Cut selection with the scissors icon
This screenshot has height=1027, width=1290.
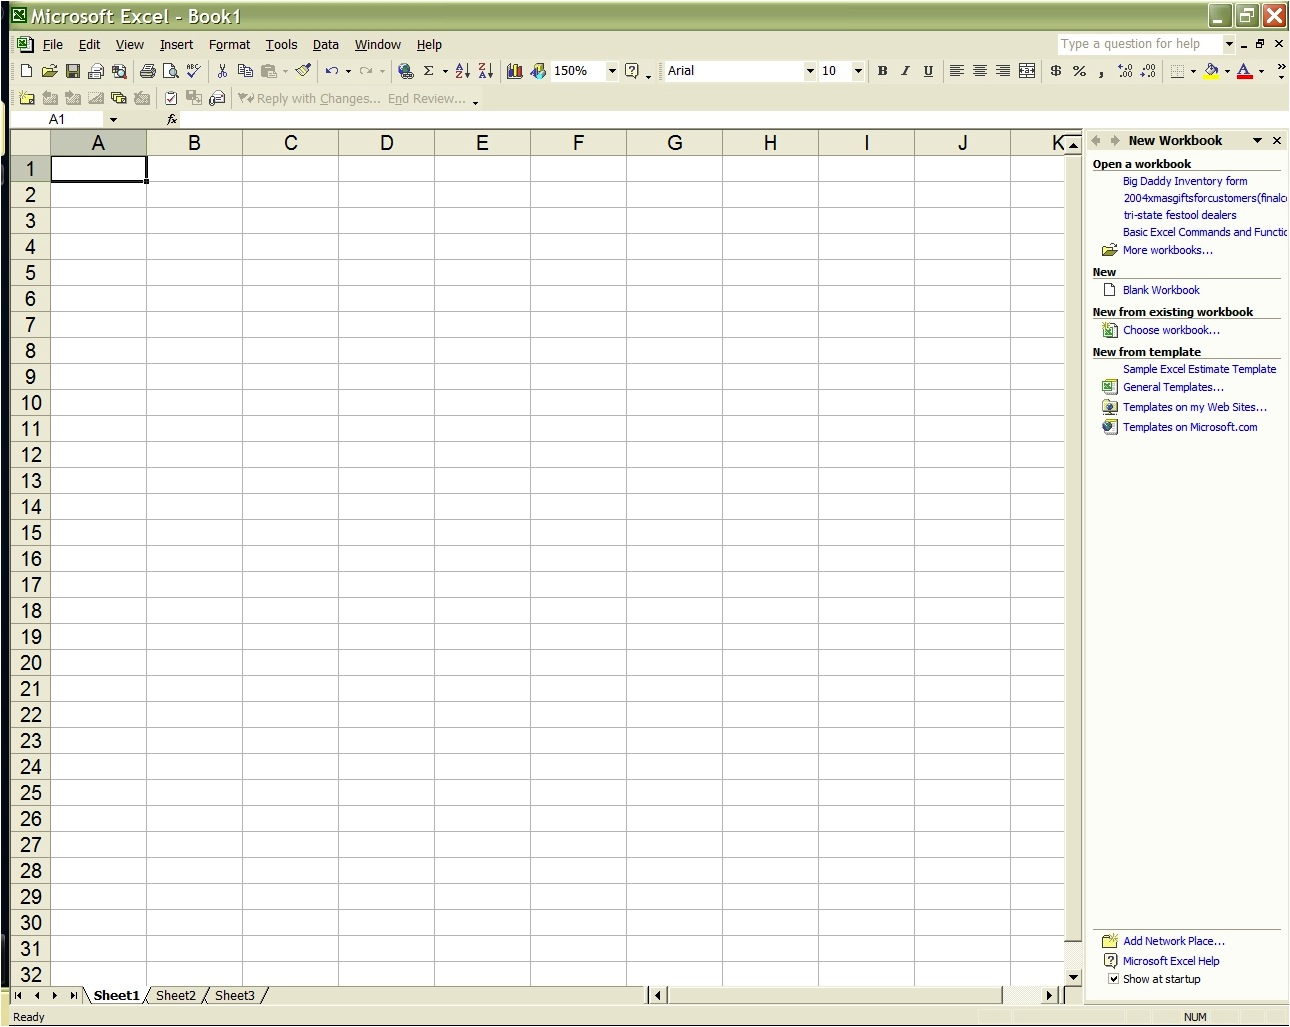(x=222, y=71)
